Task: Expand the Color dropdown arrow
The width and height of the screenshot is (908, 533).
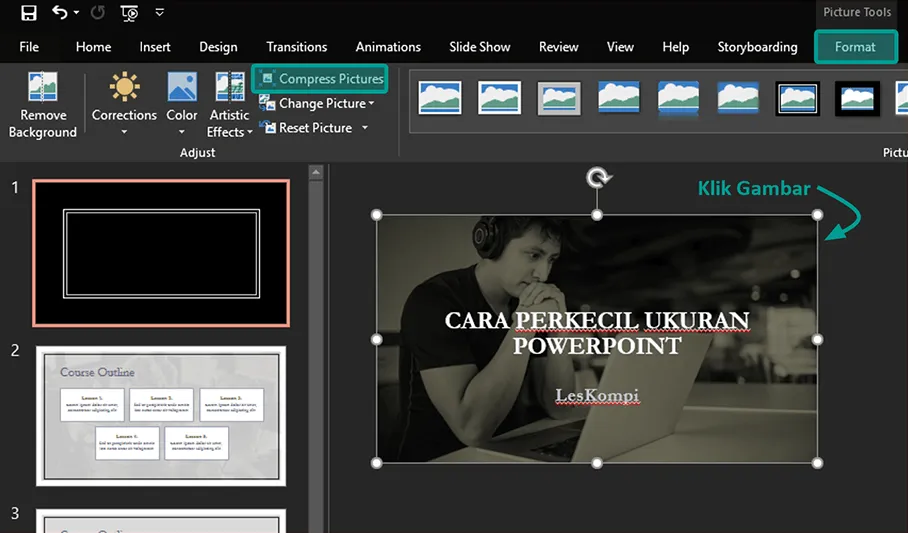Action: [182, 133]
